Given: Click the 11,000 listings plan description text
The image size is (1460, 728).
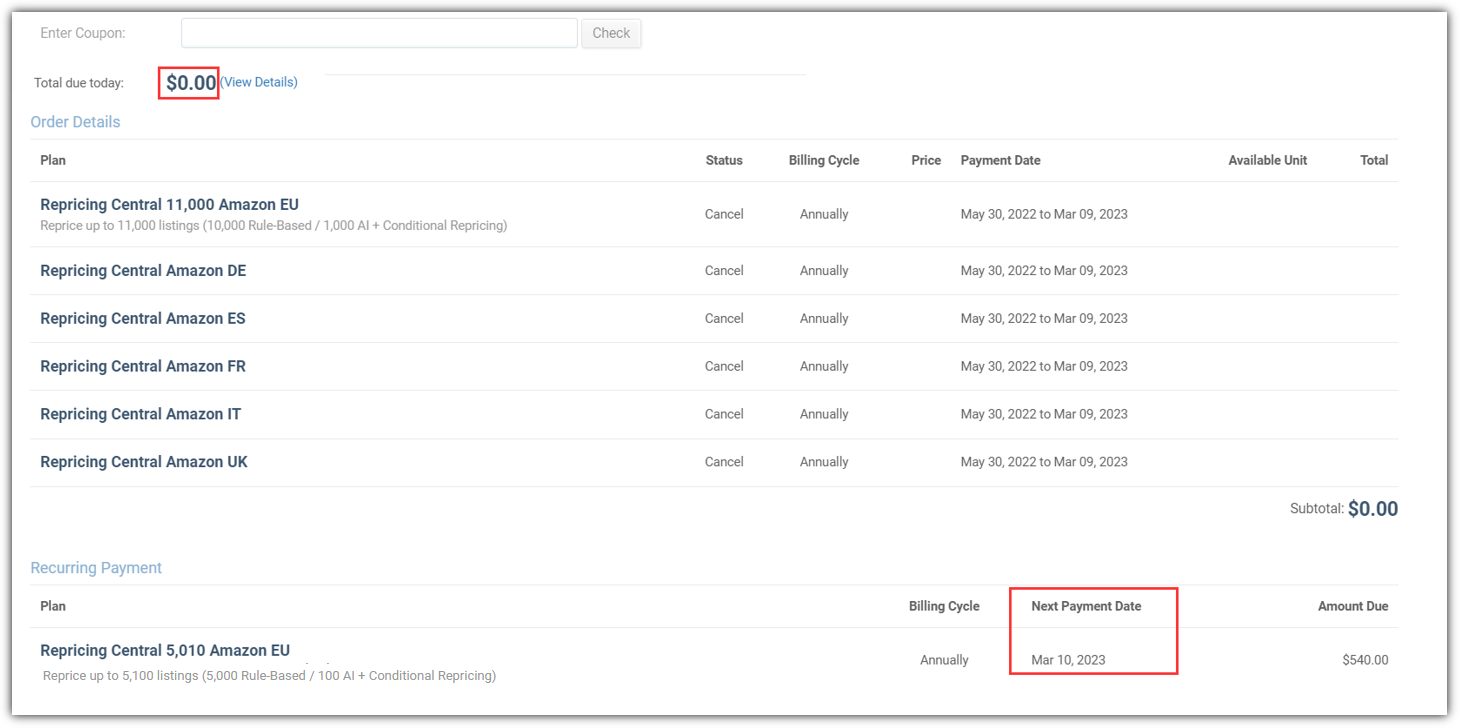Looking at the screenshot, I should [x=273, y=226].
